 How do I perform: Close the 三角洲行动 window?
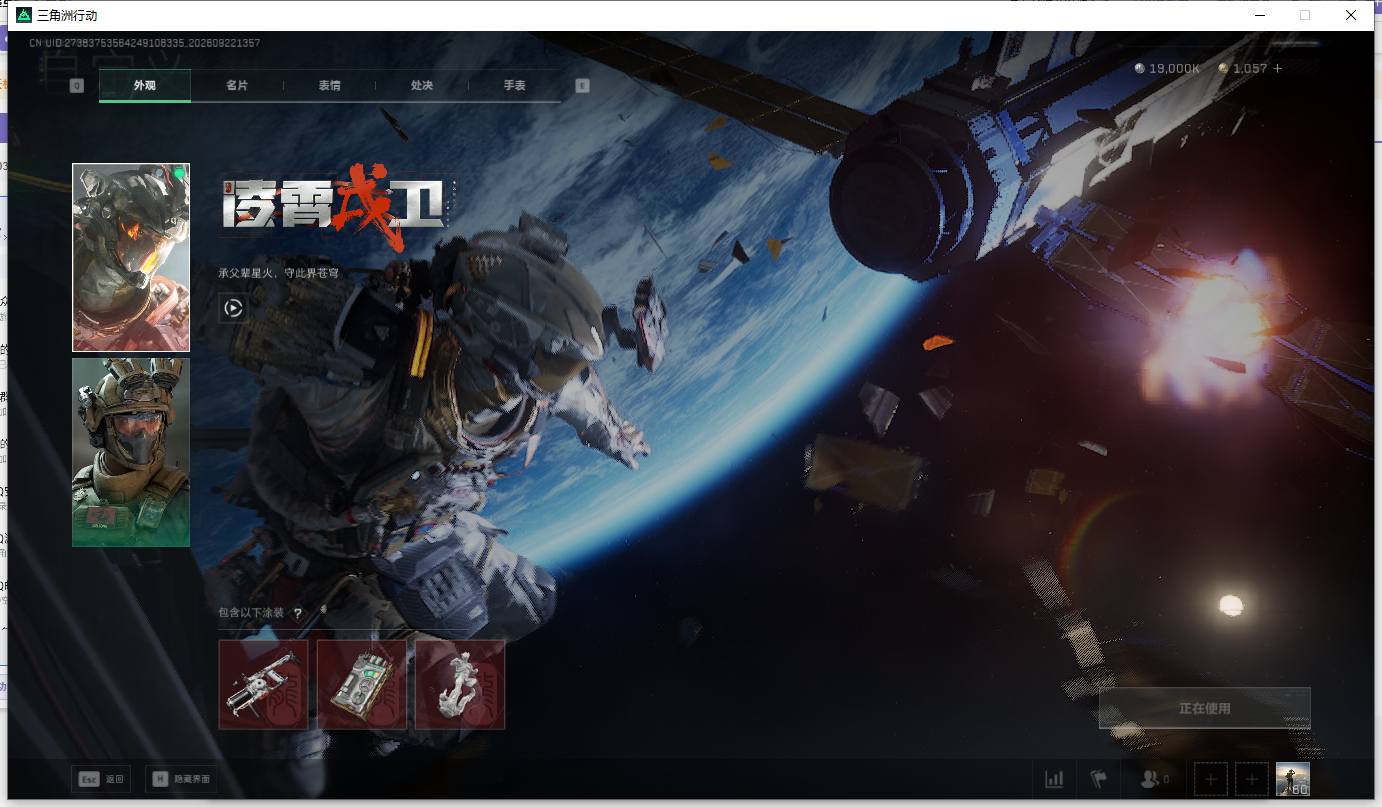click(x=1351, y=15)
